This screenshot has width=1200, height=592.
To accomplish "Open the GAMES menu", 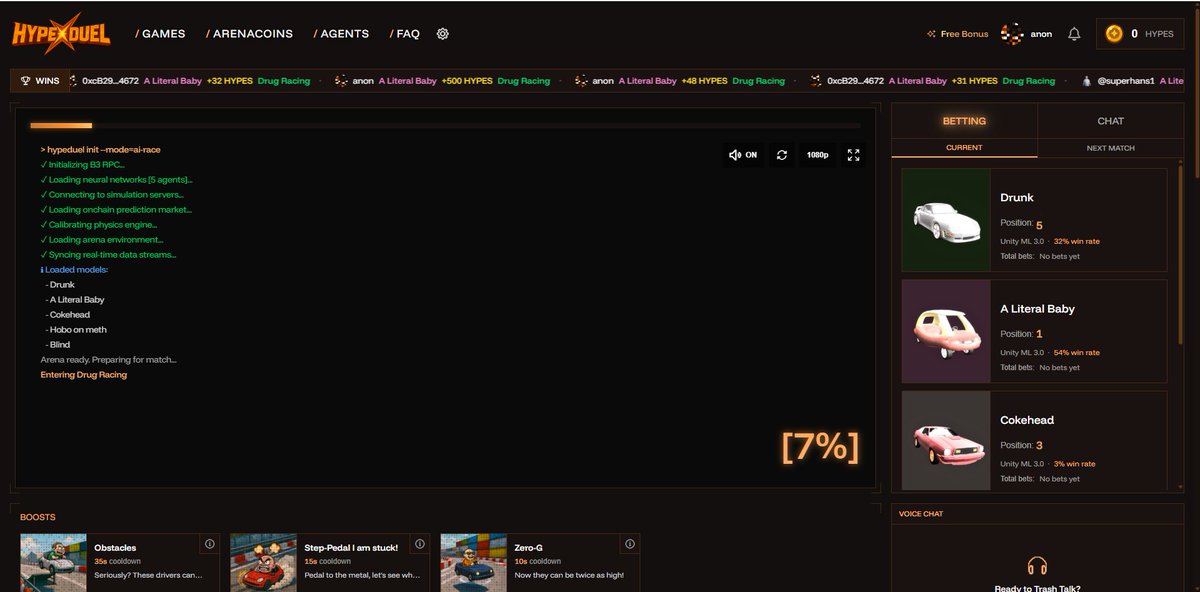I will coord(160,33).
